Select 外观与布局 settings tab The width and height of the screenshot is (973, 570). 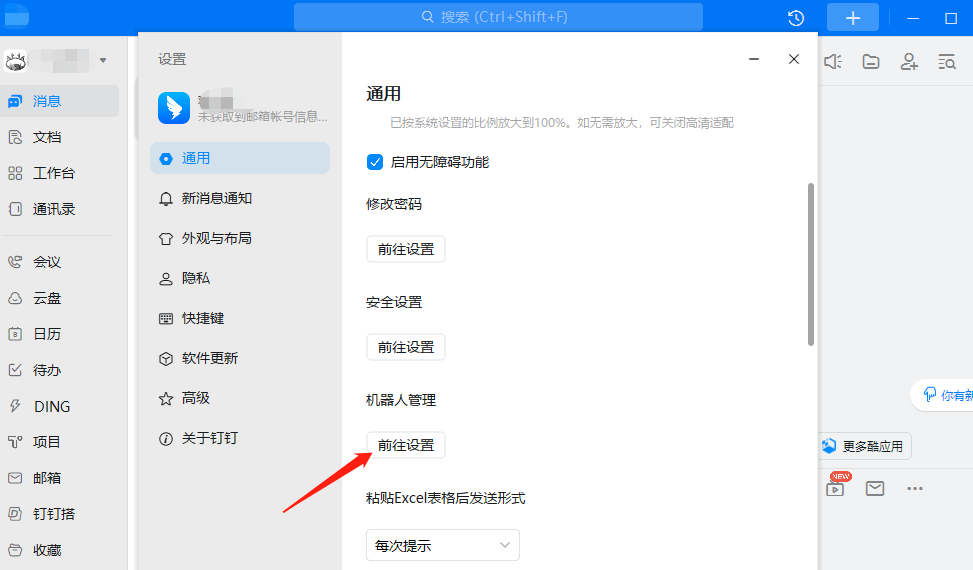(x=240, y=238)
